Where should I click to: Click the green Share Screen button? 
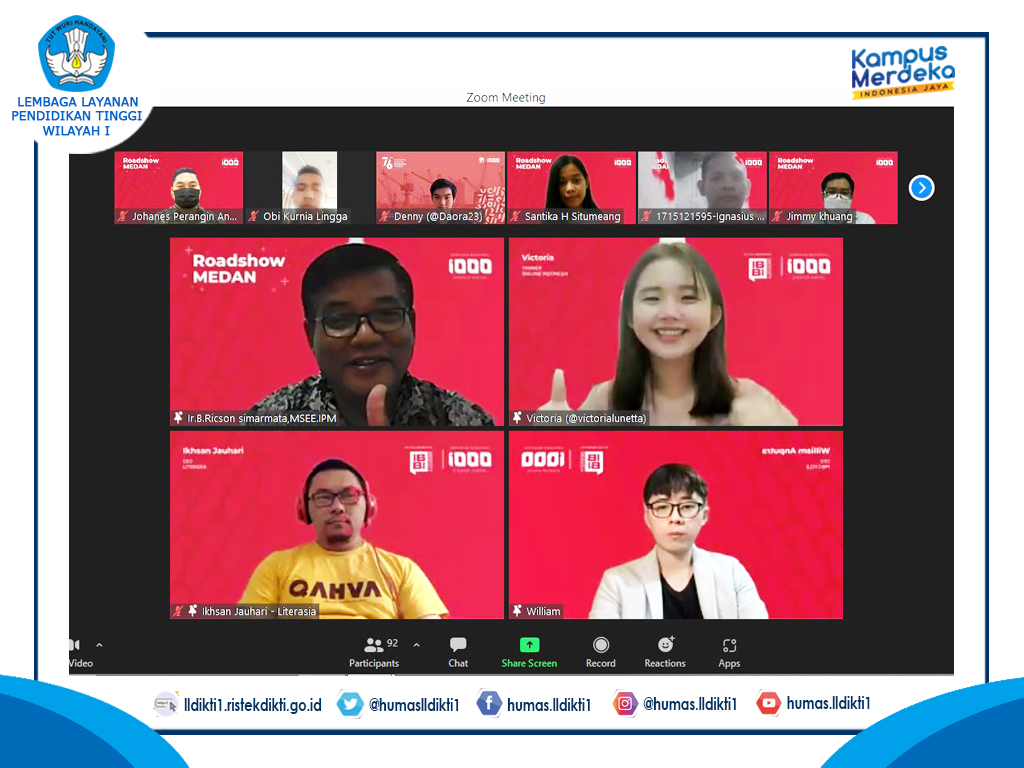pos(529,652)
